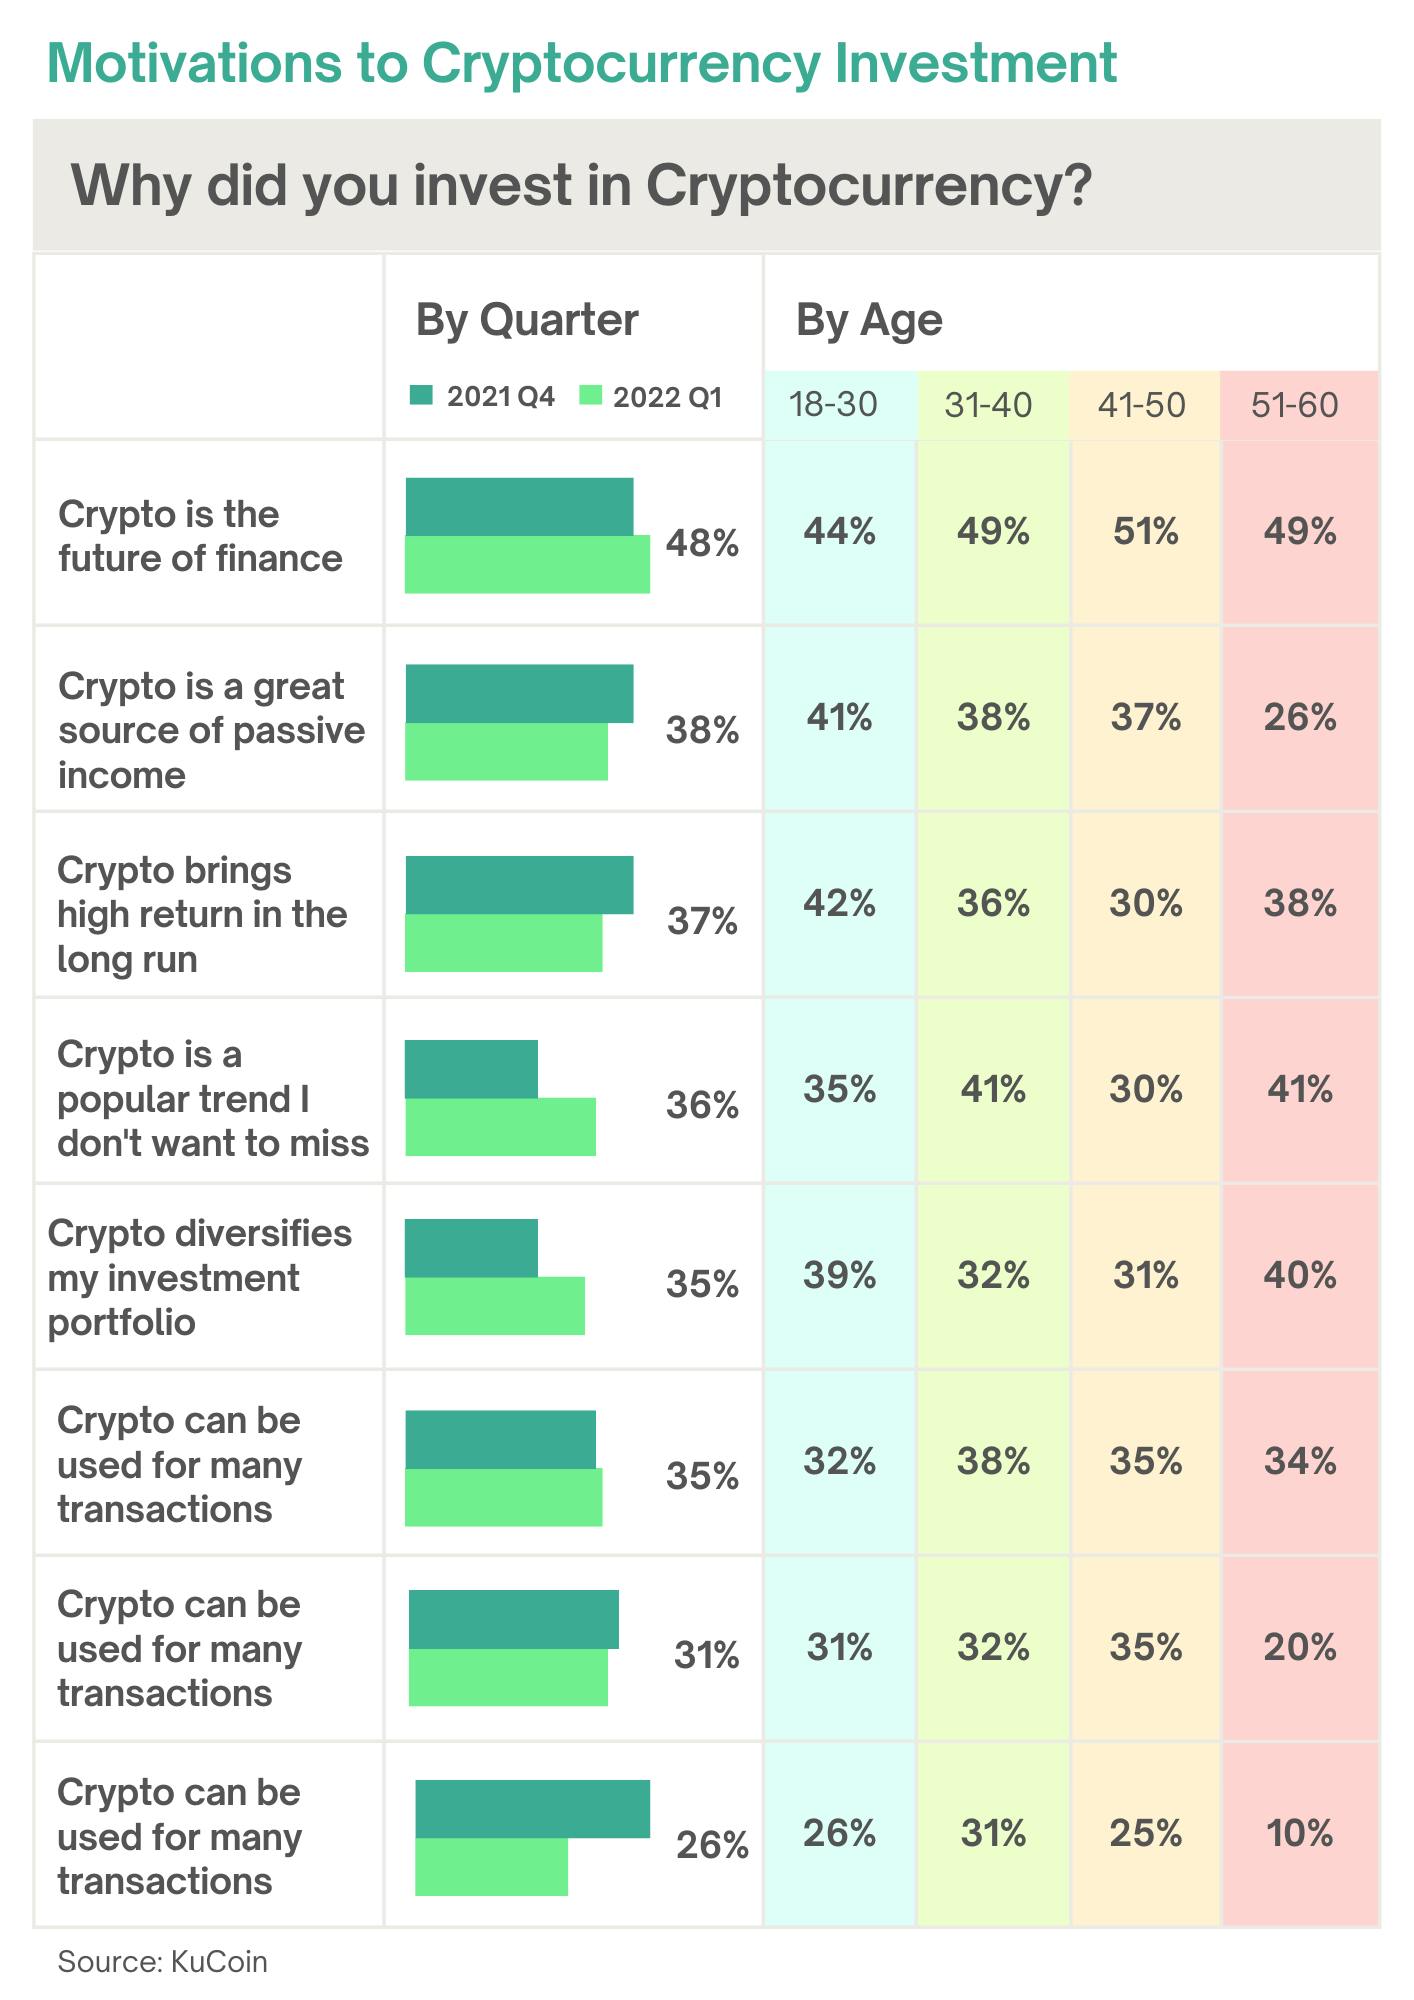1414x2000 pixels.
Task: Click 'Crypto is the future of finance' label
Action: (x=200, y=536)
